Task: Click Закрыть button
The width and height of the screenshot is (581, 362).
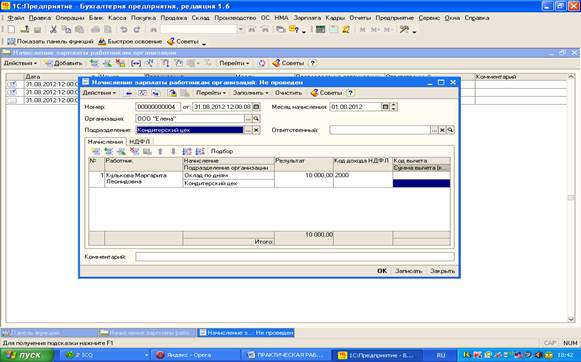Action: [442, 271]
